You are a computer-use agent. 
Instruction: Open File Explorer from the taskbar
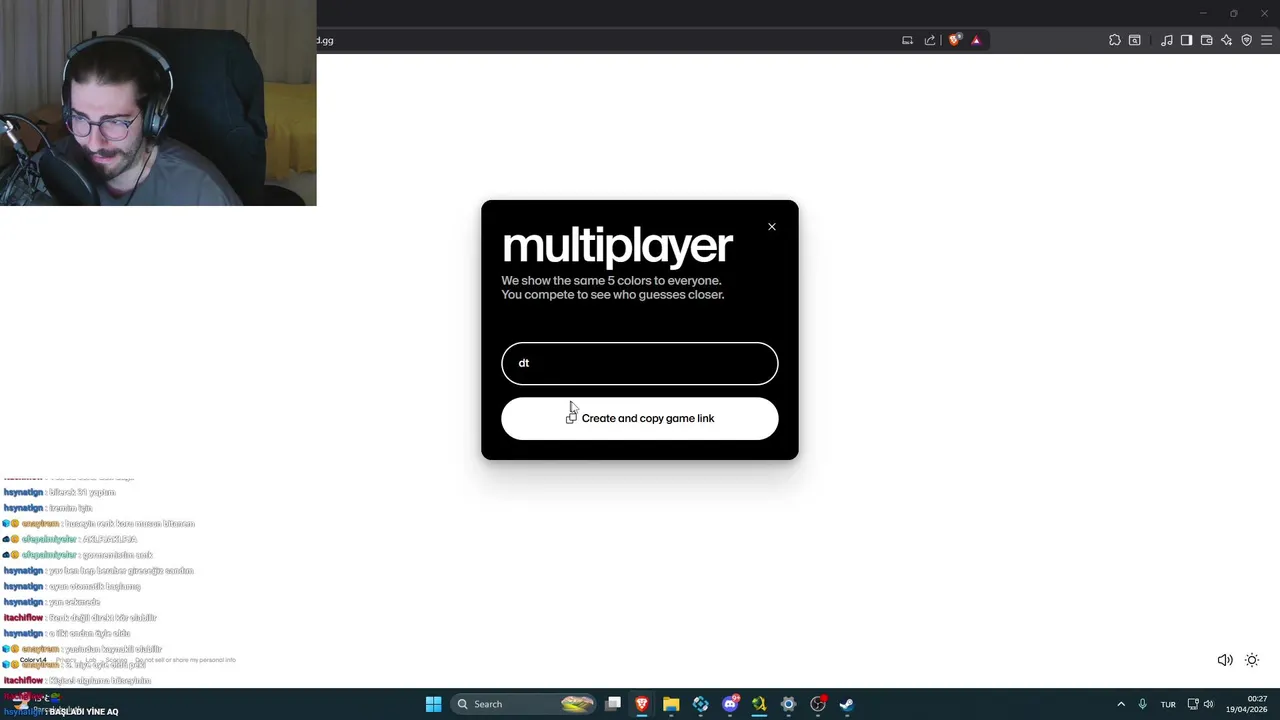[x=671, y=704]
